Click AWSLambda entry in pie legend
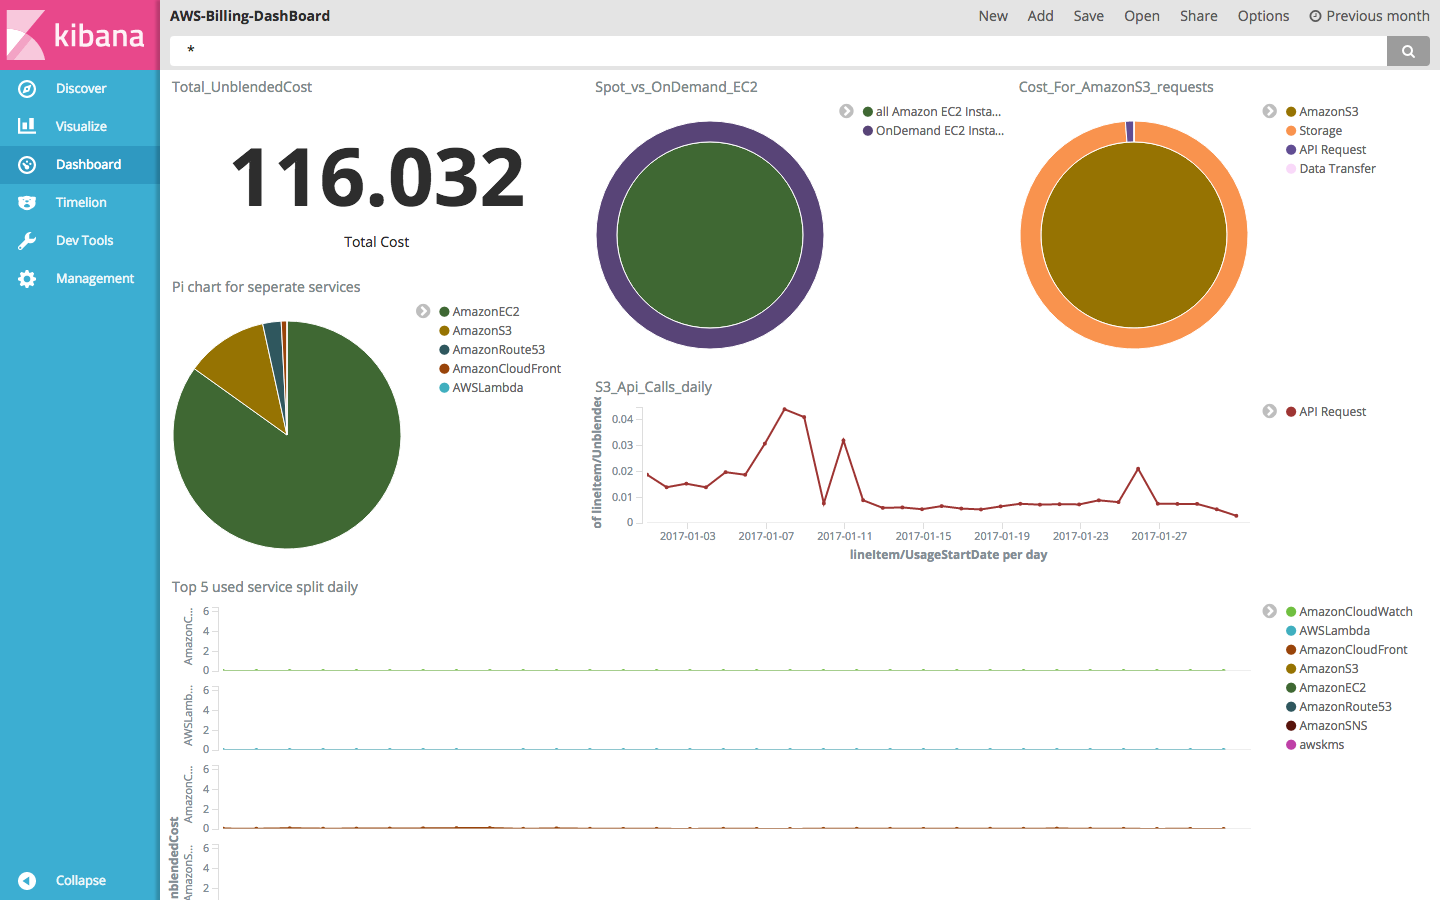Screen dimensions: 1440x900 pyautogui.click(x=481, y=388)
